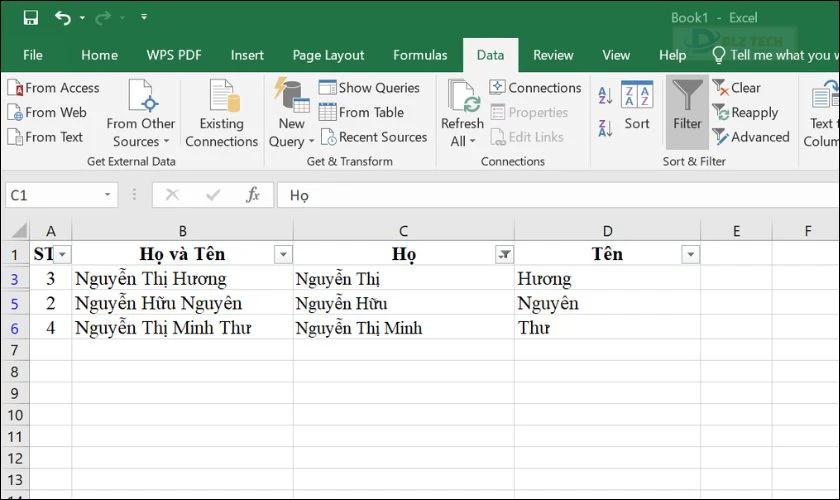Select column B header
This screenshot has height=500, width=840.
pos(183,231)
